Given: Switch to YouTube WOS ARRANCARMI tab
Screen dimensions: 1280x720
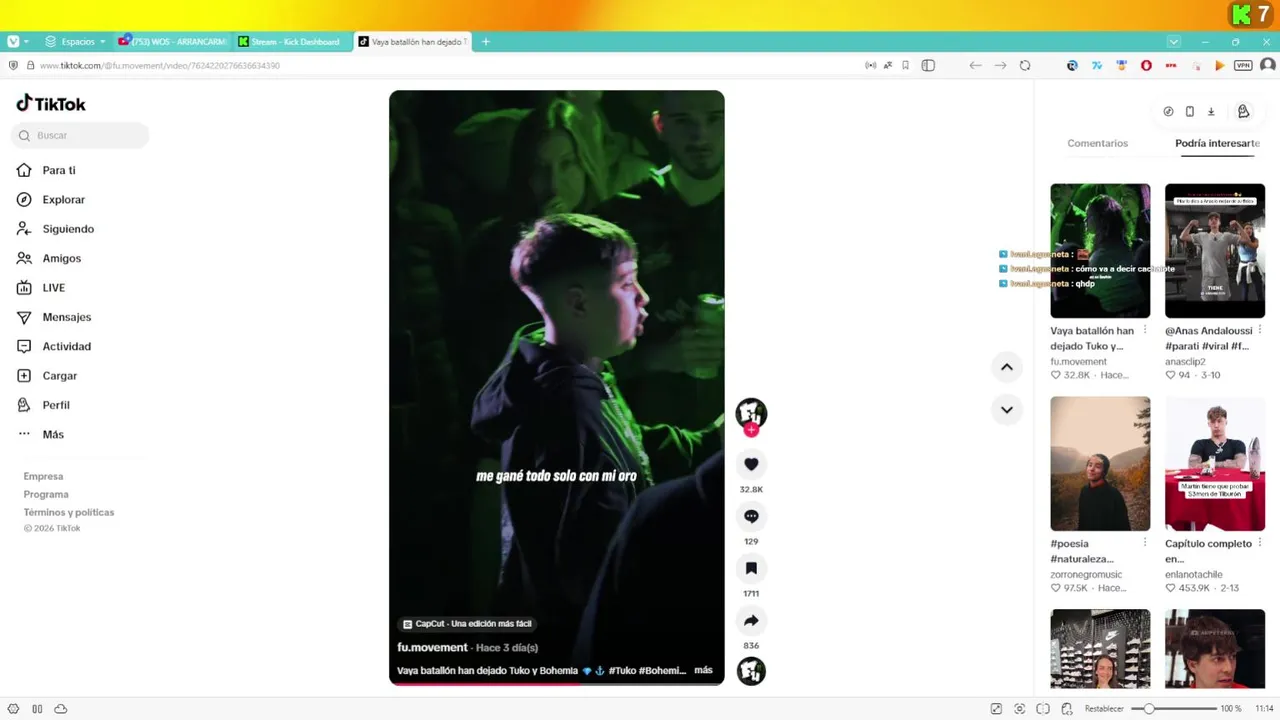Looking at the screenshot, I should point(173,42).
